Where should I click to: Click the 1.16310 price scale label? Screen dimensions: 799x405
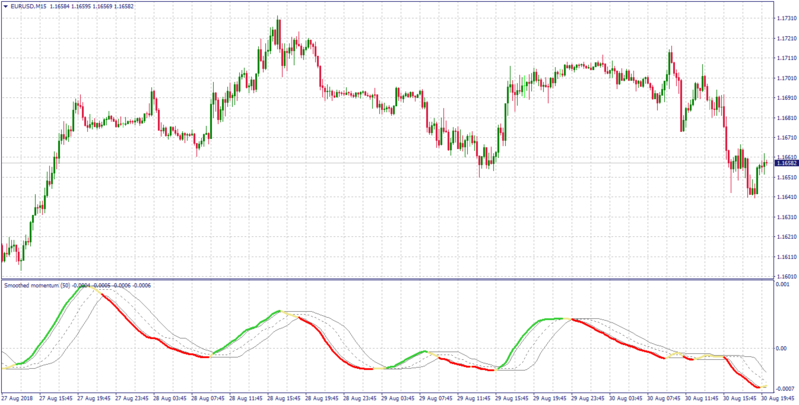787,217
